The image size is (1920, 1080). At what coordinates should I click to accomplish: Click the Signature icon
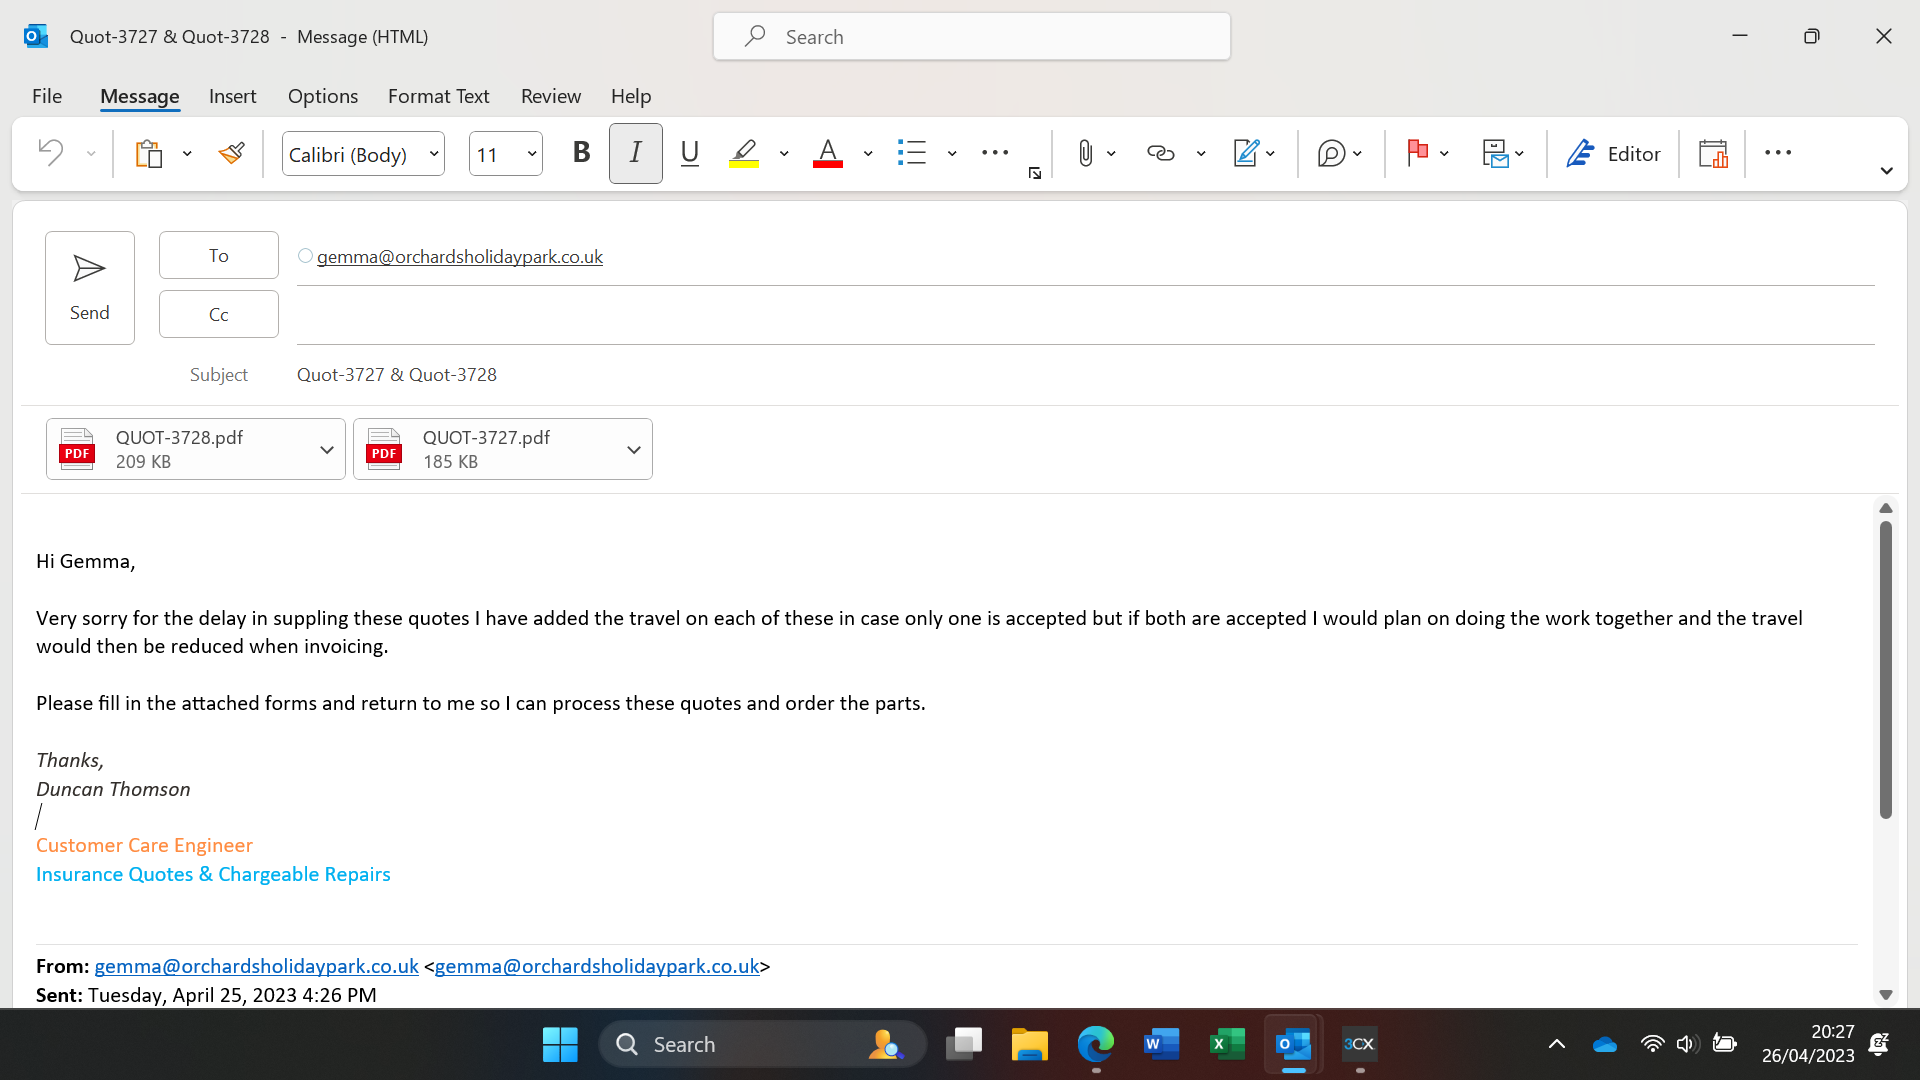tap(1245, 153)
